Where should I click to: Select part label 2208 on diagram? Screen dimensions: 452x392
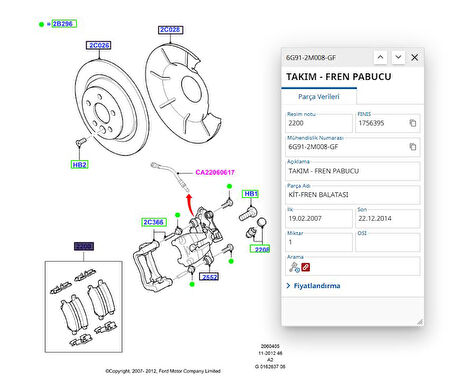(x=260, y=249)
